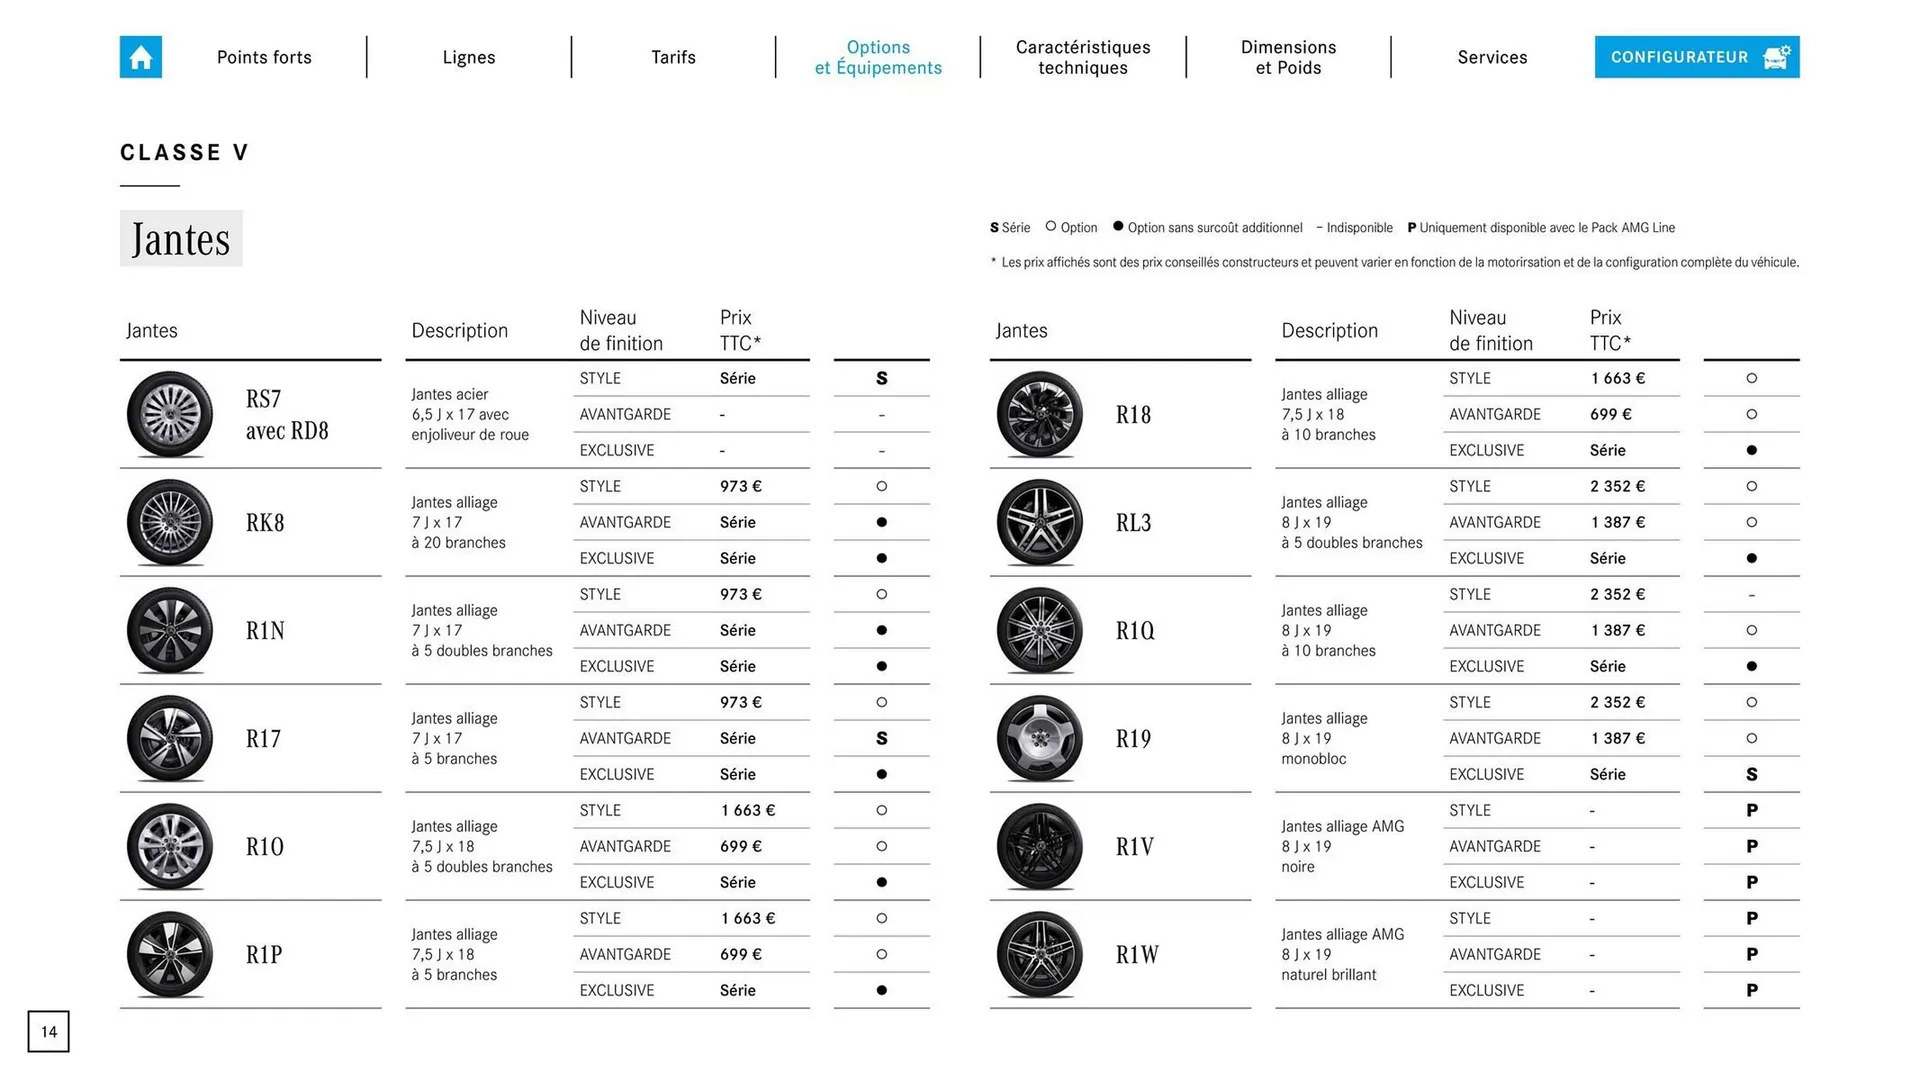1920x1080 pixels.
Task: Select the R17 wheel image
Action: tap(169, 738)
